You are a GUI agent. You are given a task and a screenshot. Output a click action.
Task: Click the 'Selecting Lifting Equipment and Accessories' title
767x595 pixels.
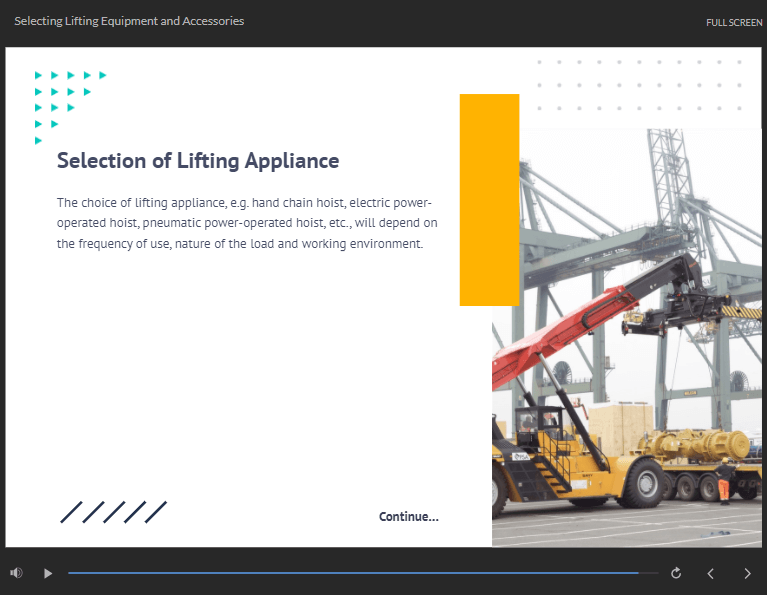[x=129, y=21]
